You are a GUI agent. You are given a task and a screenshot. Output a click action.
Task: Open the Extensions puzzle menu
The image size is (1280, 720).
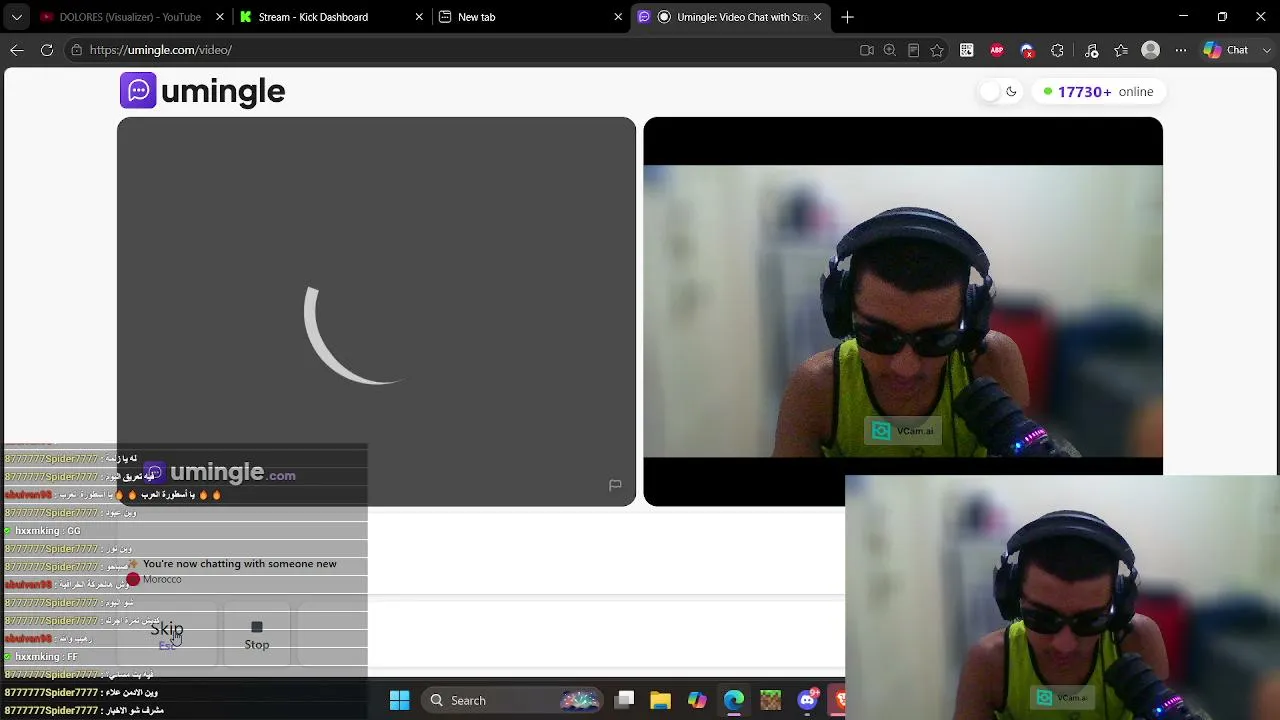coord(1057,50)
